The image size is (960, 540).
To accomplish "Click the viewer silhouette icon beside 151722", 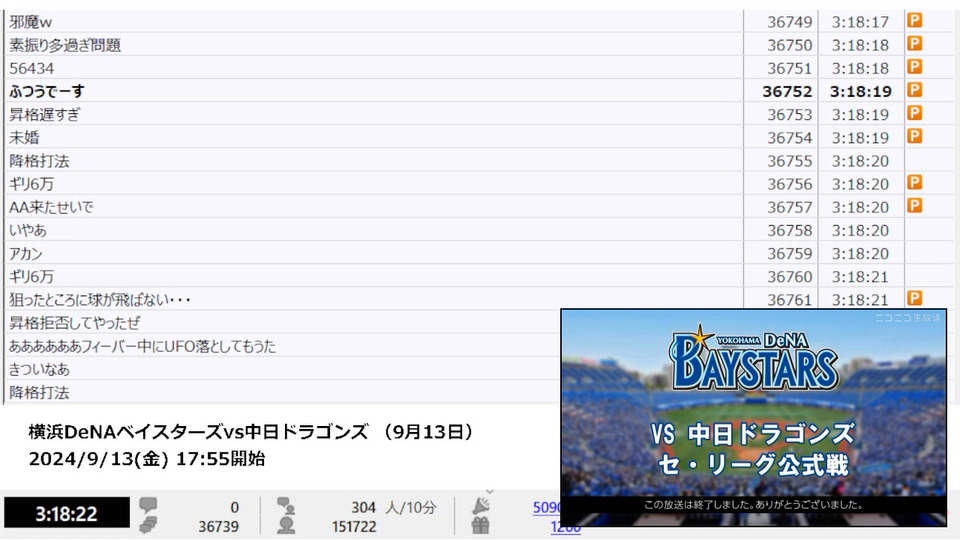I will coord(285,525).
